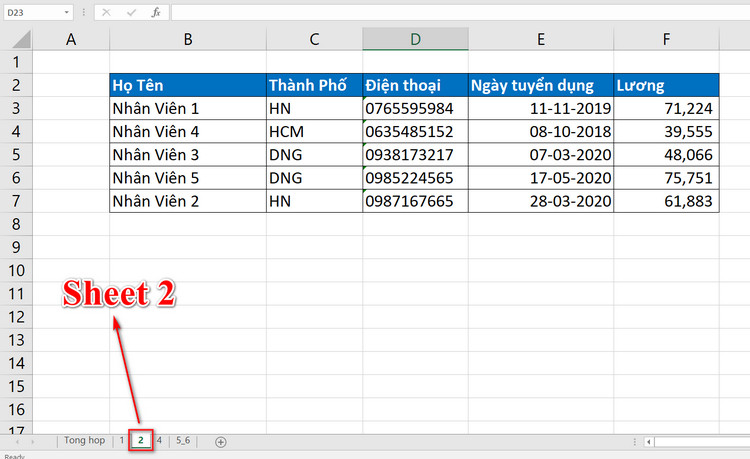This screenshot has height=459, width=750.
Task: Click phone number 0987167665
Action: (x=415, y=201)
